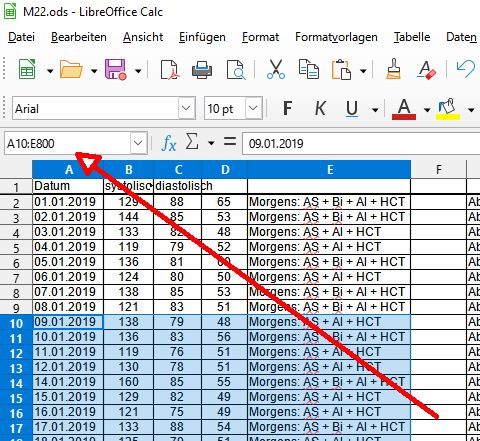Screen dimensions: 480x441
Task: Click the Name Box showing A10:E800
Action: coord(67,143)
